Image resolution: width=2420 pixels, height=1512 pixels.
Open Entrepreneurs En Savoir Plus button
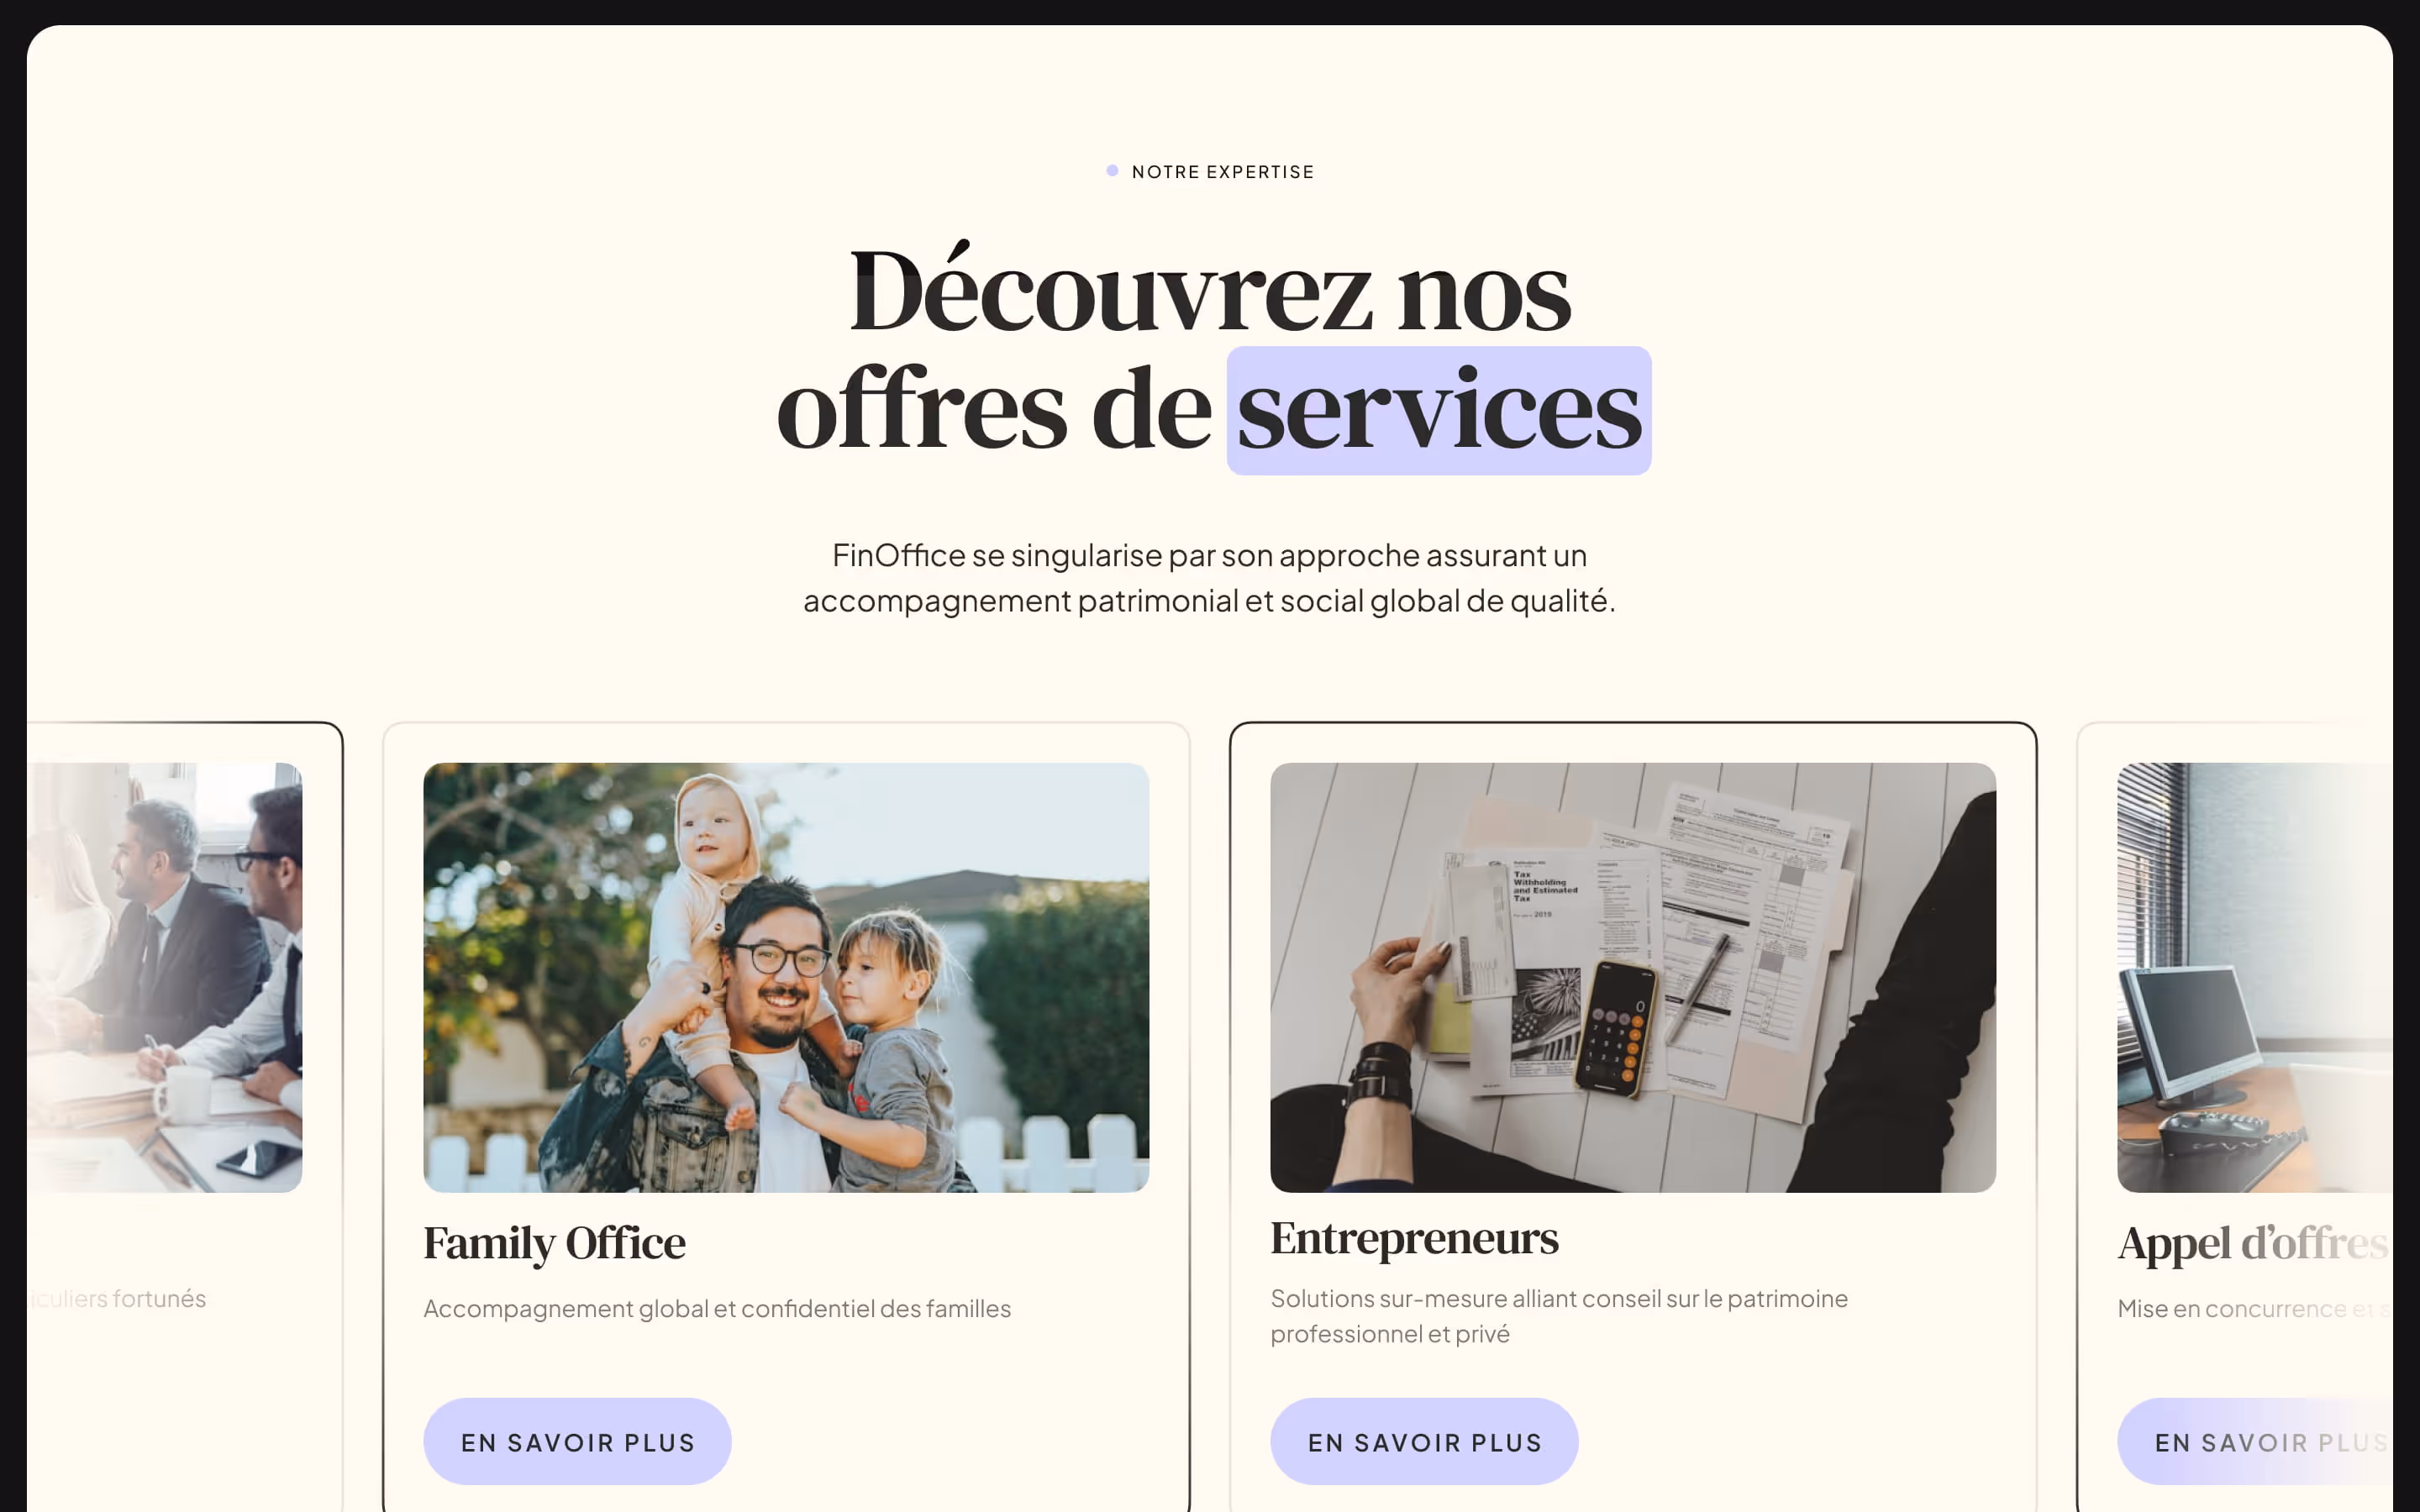[x=1424, y=1441]
